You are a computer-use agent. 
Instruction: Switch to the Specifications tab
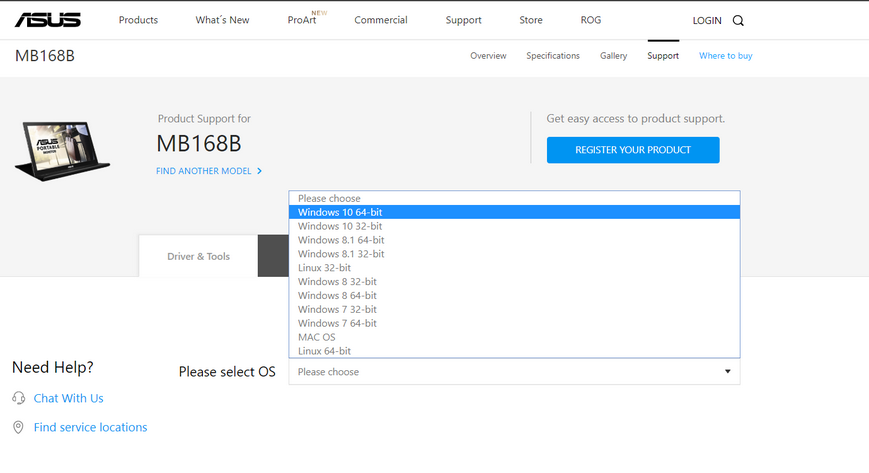tap(553, 55)
